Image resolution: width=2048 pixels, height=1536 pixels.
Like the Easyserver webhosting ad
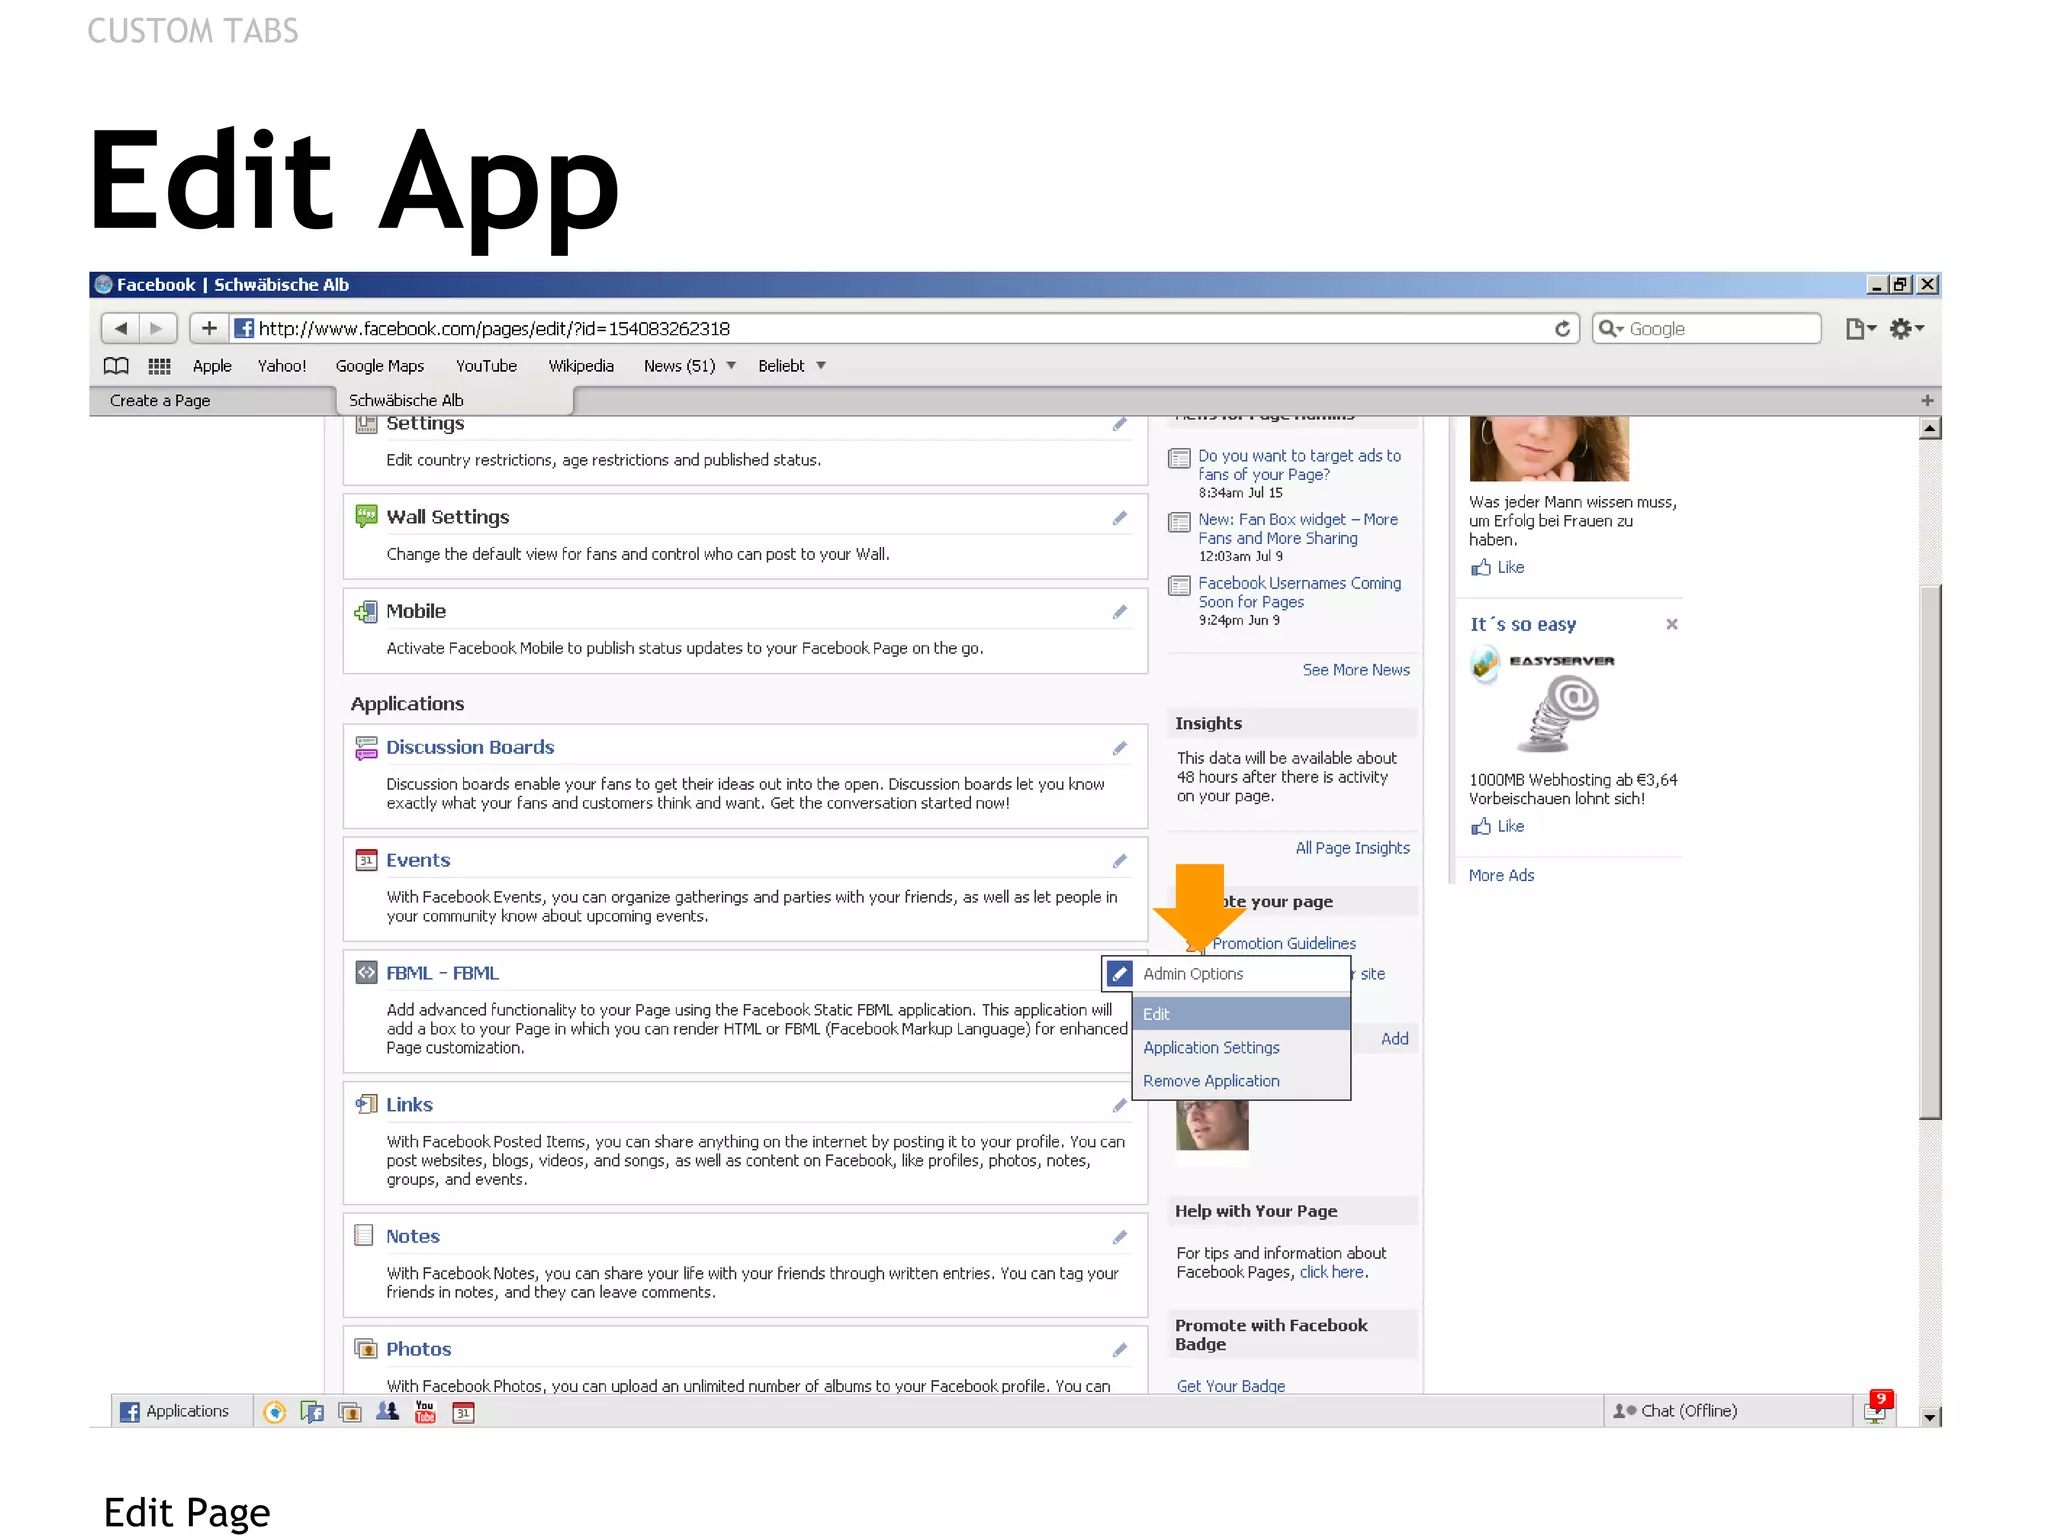pos(1497,826)
